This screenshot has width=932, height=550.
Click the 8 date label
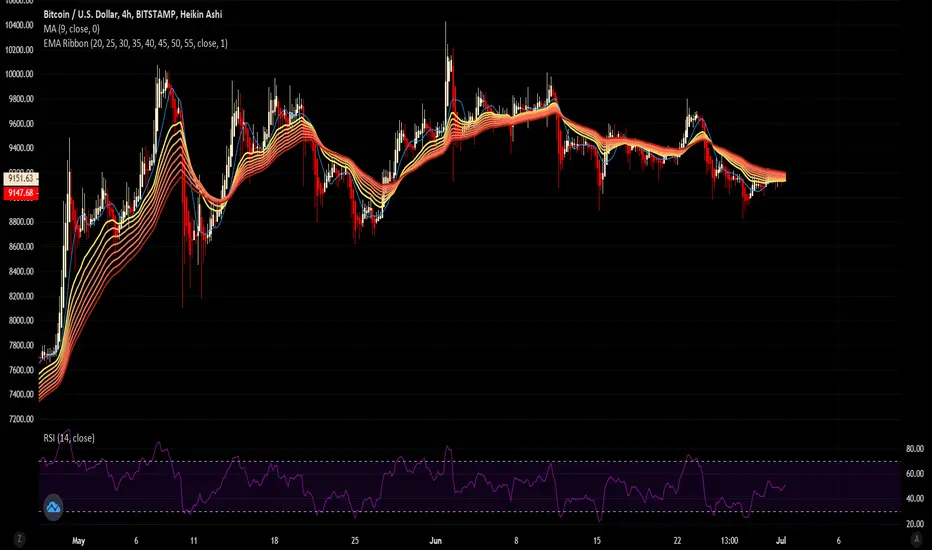click(x=516, y=540)
